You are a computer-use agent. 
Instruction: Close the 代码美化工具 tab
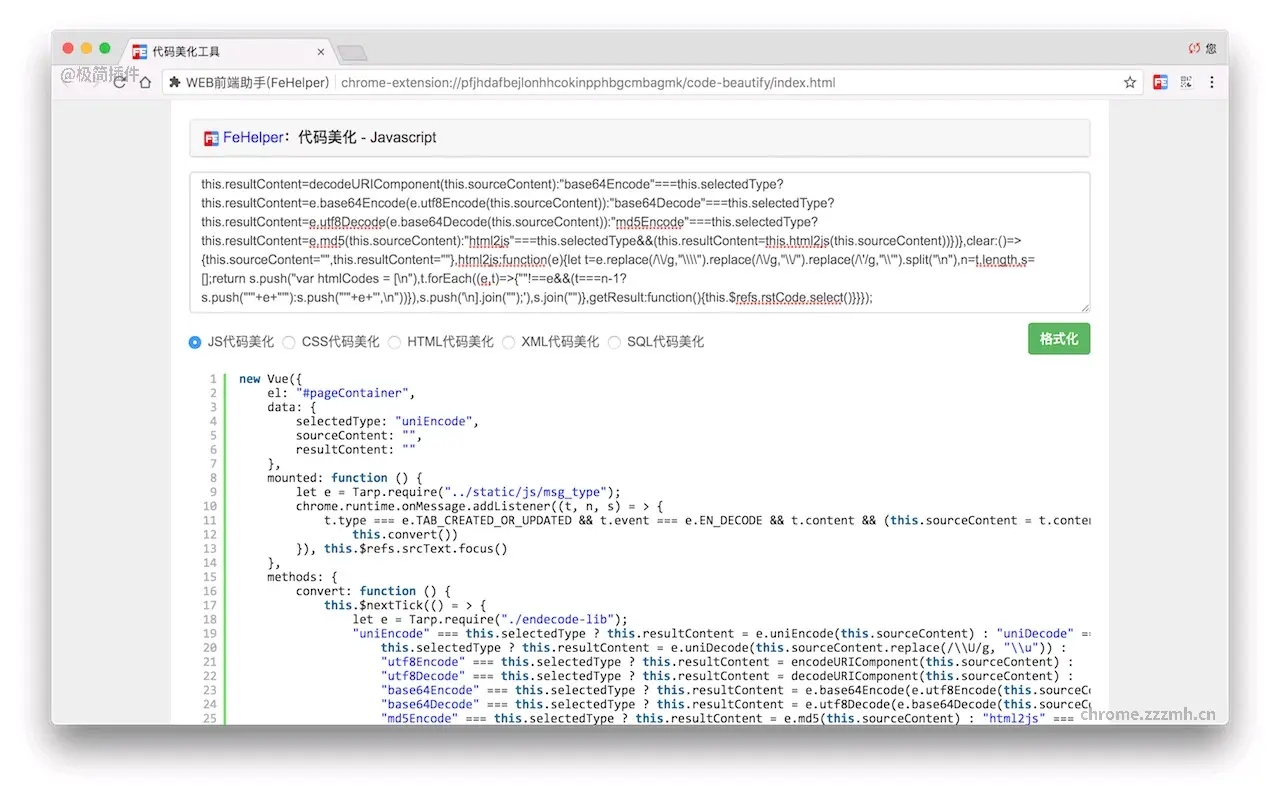pos(321,52)
